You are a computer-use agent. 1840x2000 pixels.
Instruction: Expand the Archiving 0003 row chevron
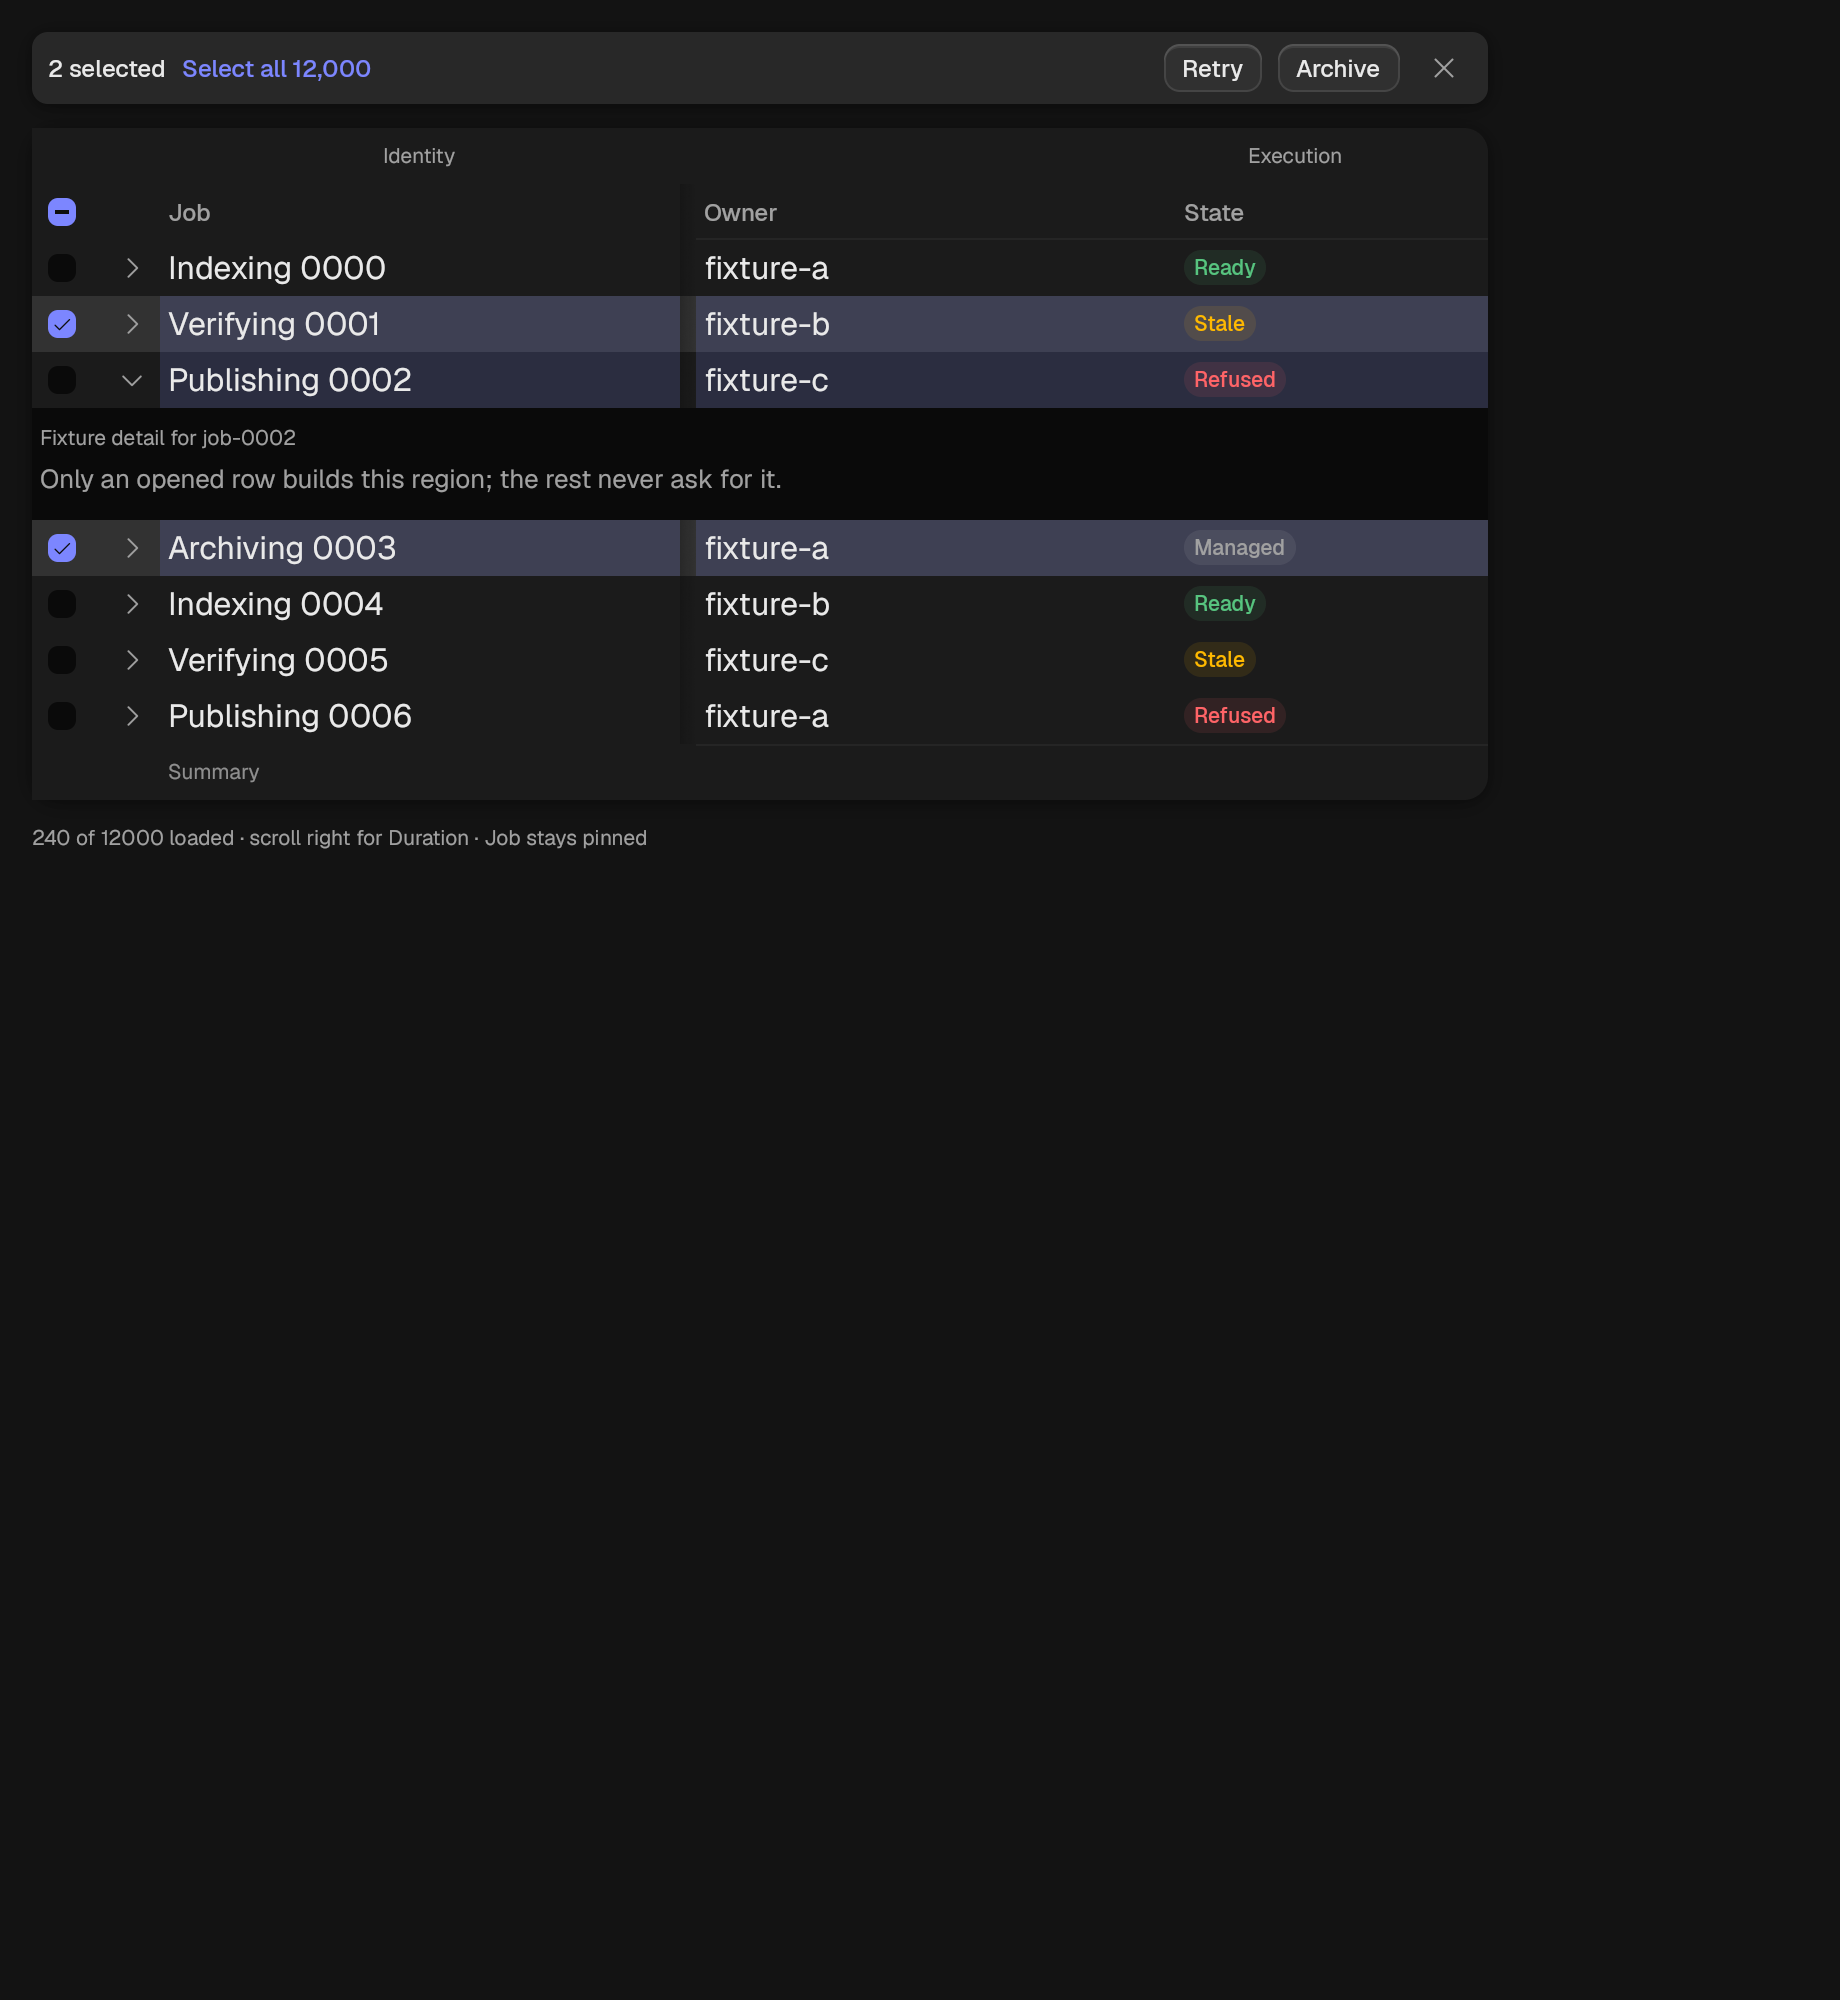pos(132,548)
